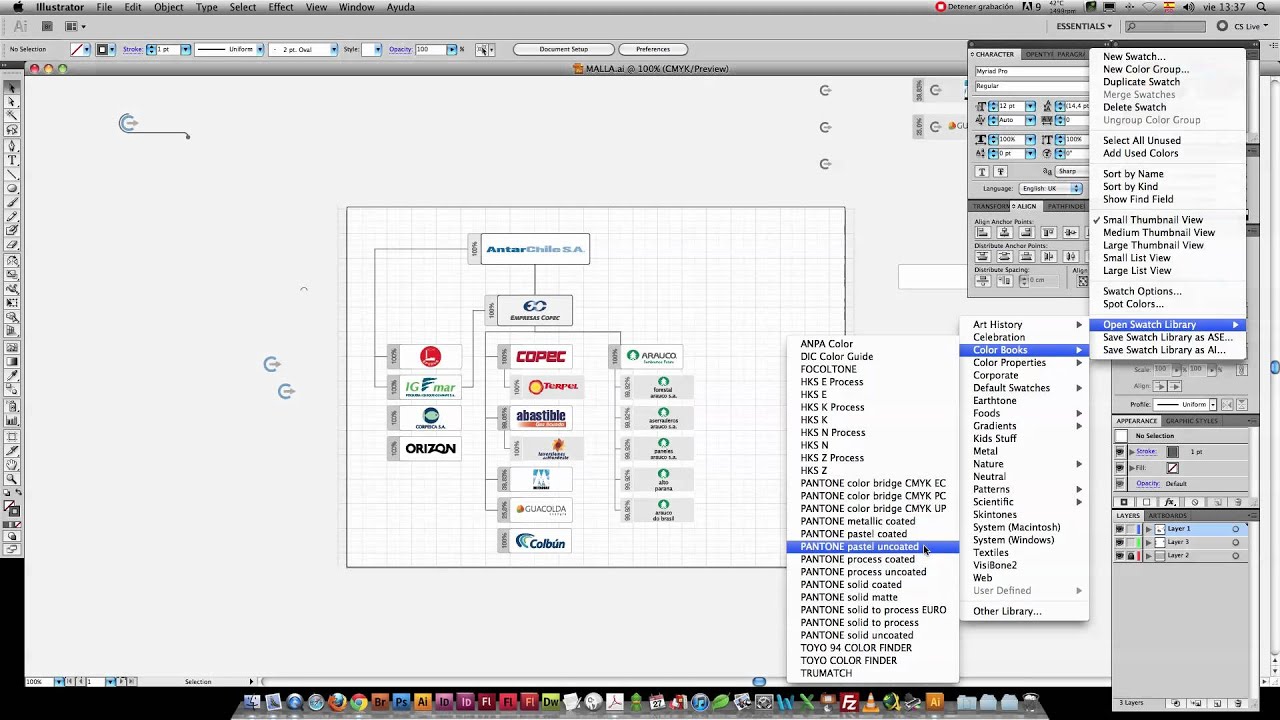The image size is (1280, 720).
Task: Choose PANTONE solid coated
Action: (851, 585)
